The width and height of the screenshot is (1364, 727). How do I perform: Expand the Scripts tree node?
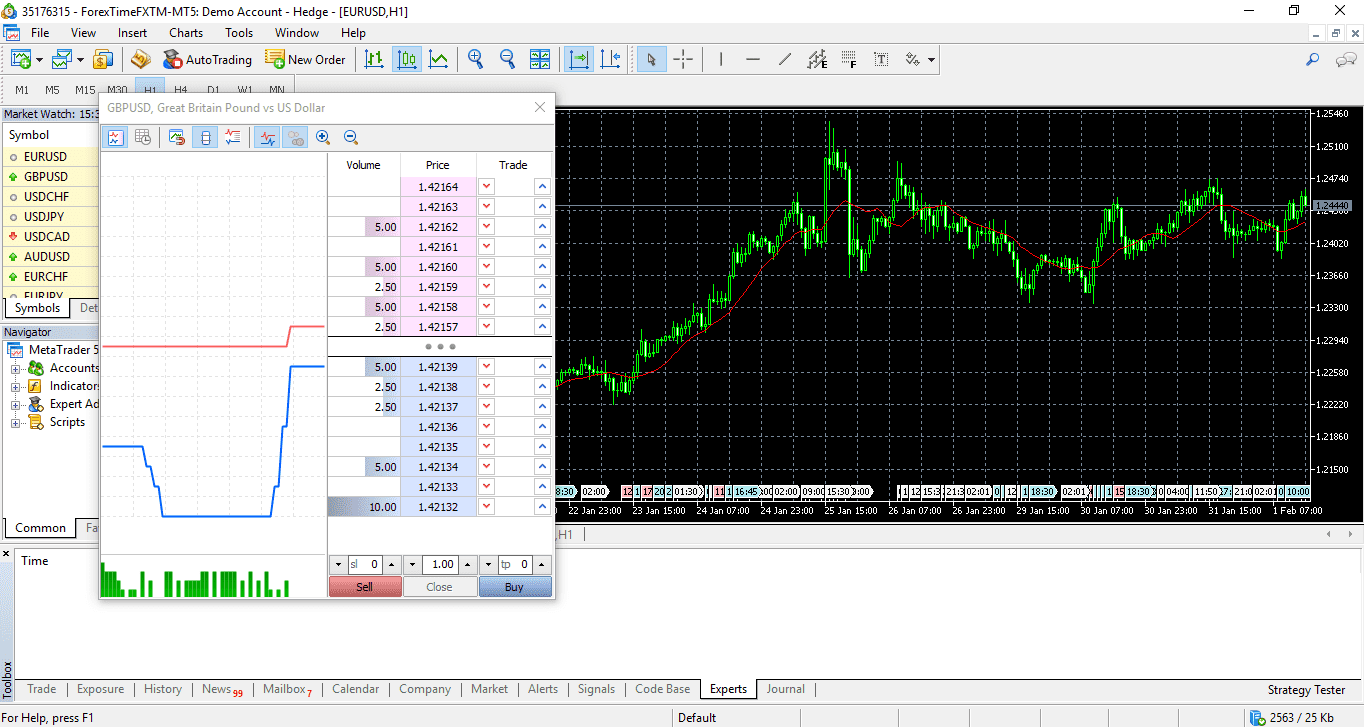(x=16, y=423)
